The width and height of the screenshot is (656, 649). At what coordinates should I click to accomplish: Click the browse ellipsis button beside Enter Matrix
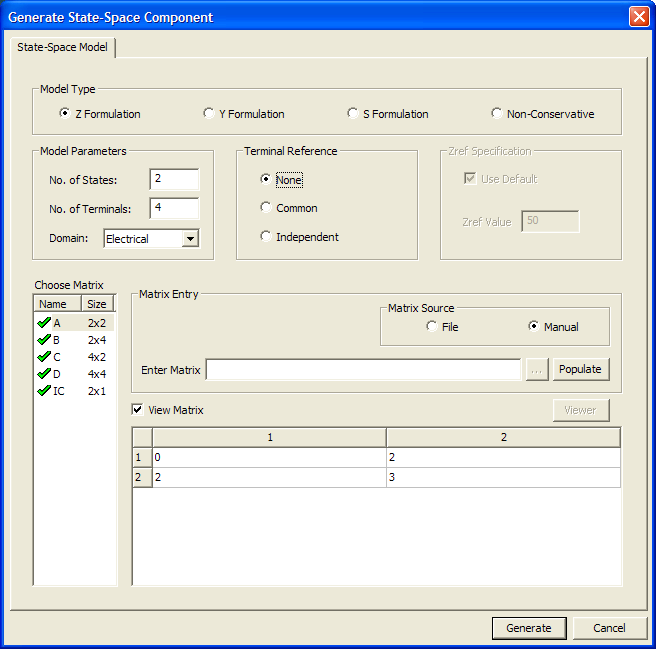tap(536, 370)
